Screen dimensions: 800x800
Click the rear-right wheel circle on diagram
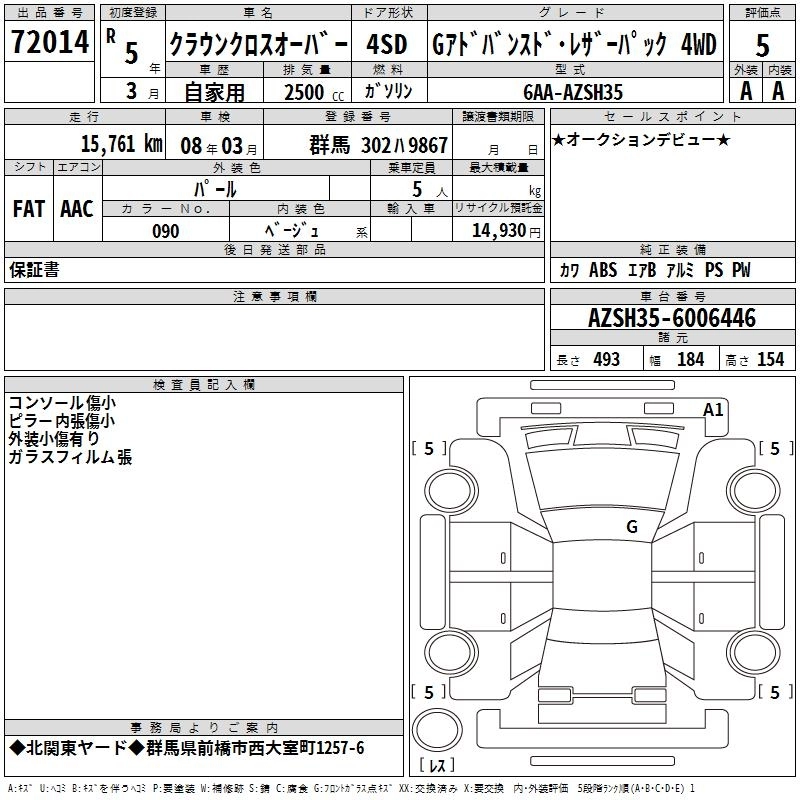click(753, 653)
